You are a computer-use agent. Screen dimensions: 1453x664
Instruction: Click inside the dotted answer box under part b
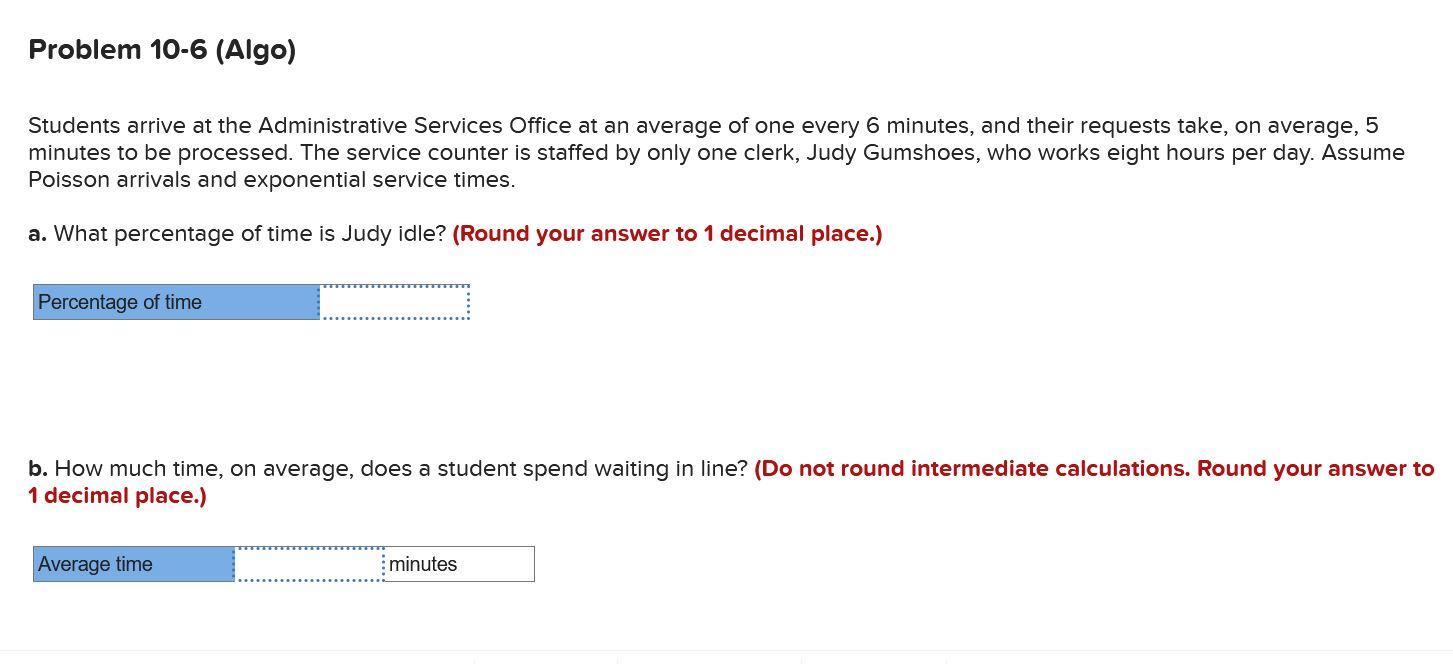(x=308, y=563)
